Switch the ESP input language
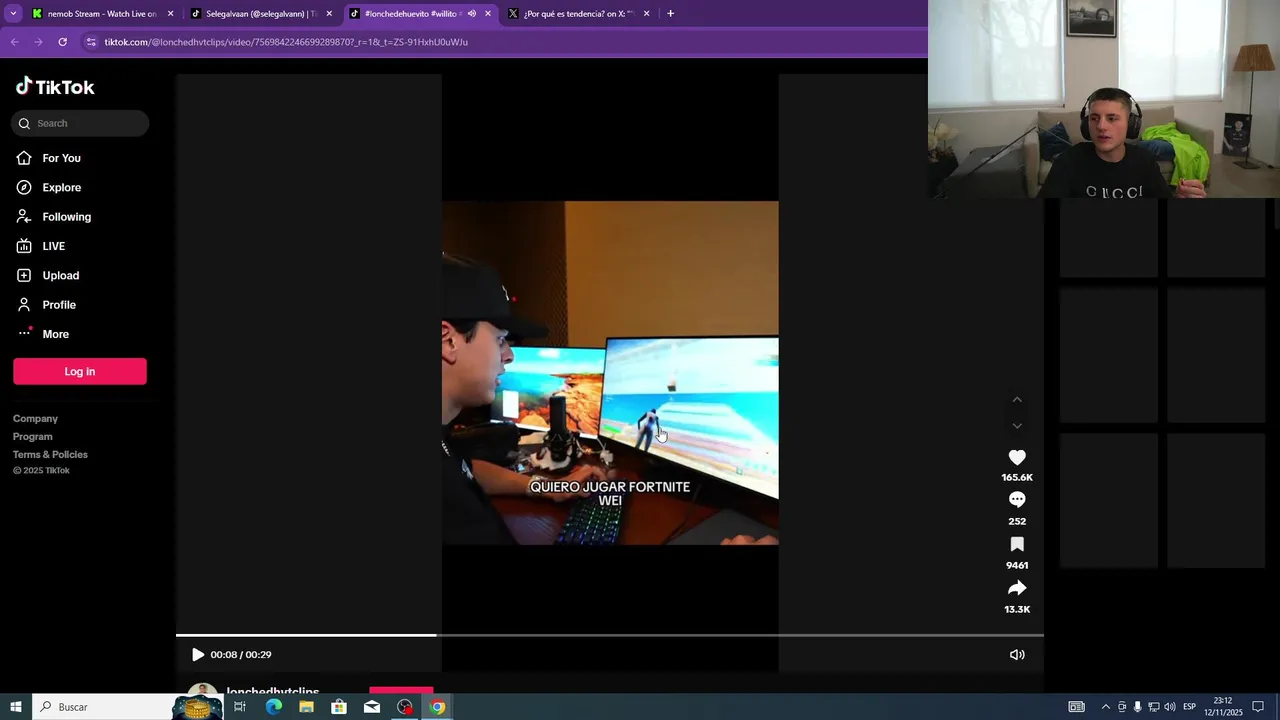1280x720 pixels. click(1189, 707)
